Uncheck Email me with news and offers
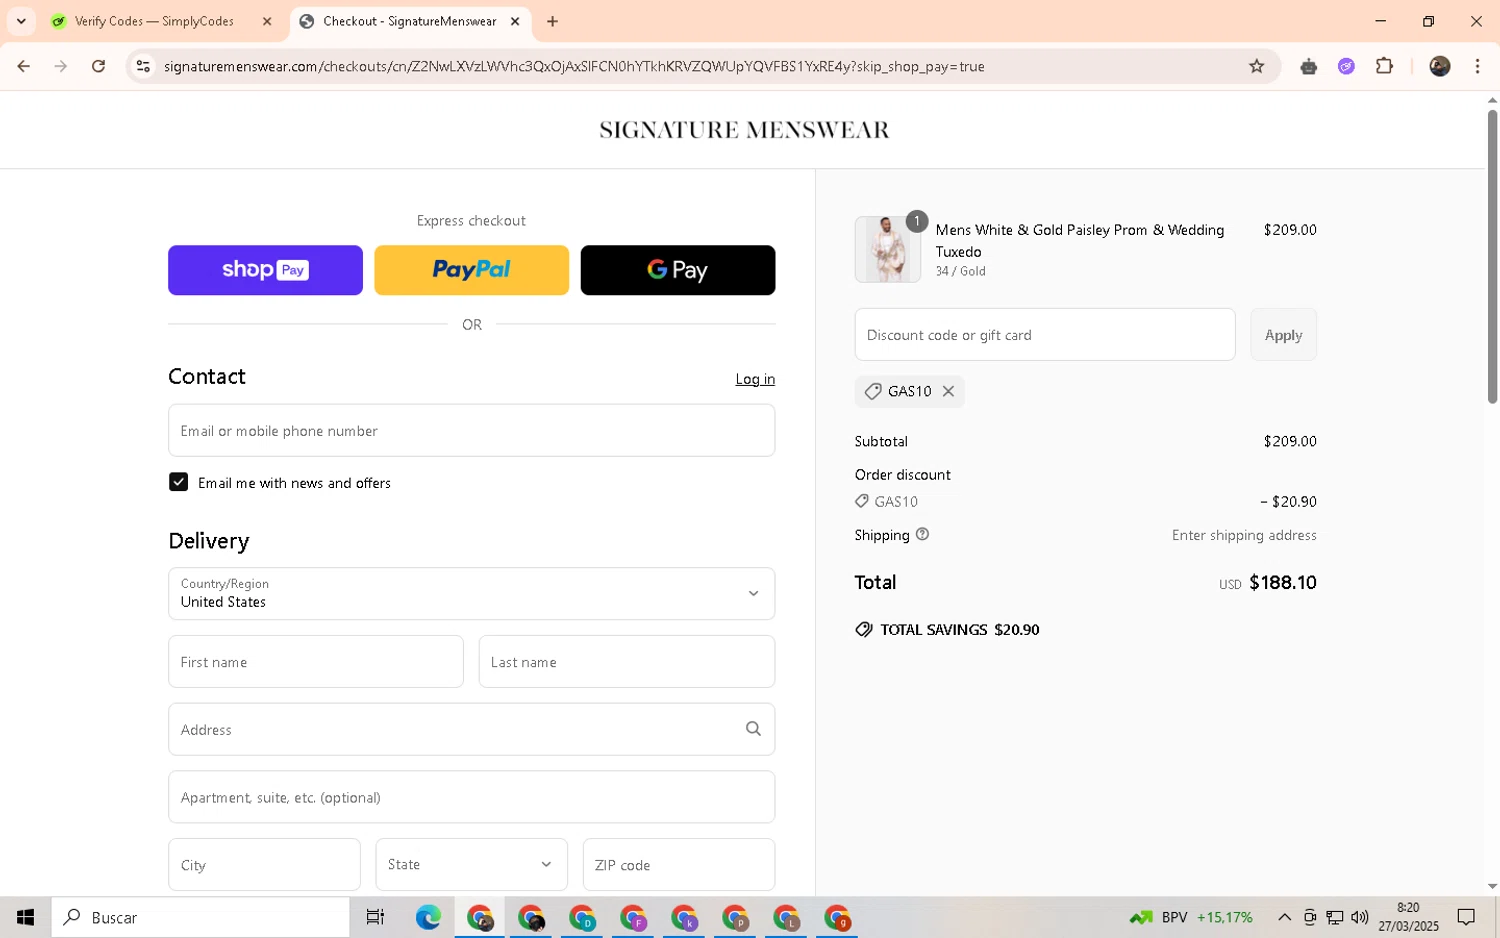 tap(178, 482)
